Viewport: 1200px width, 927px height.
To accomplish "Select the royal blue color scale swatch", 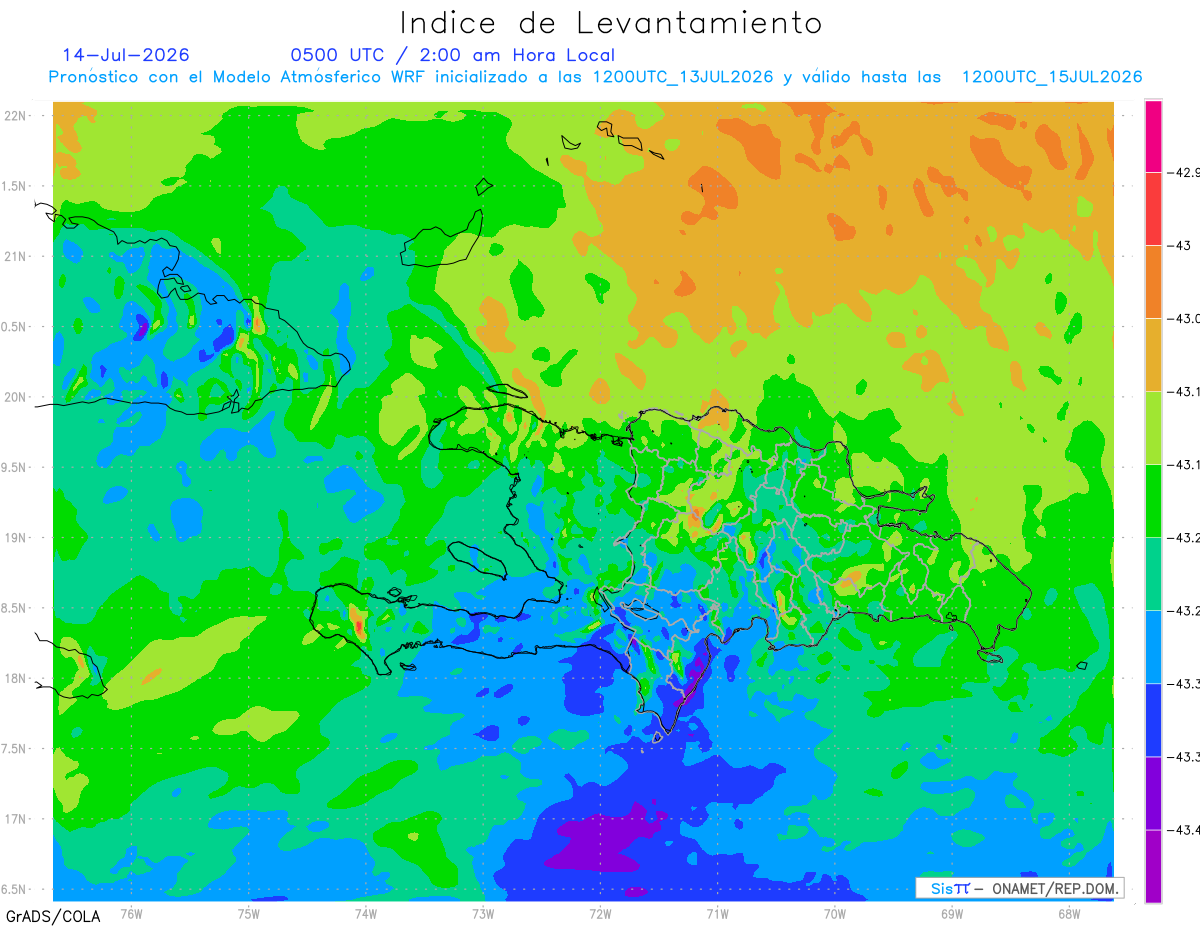I will click(x=1153, y=720).
